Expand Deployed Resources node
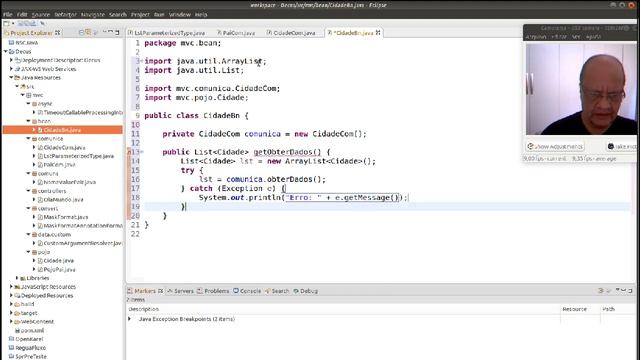 pyautogui.click(x=11, y=296)
